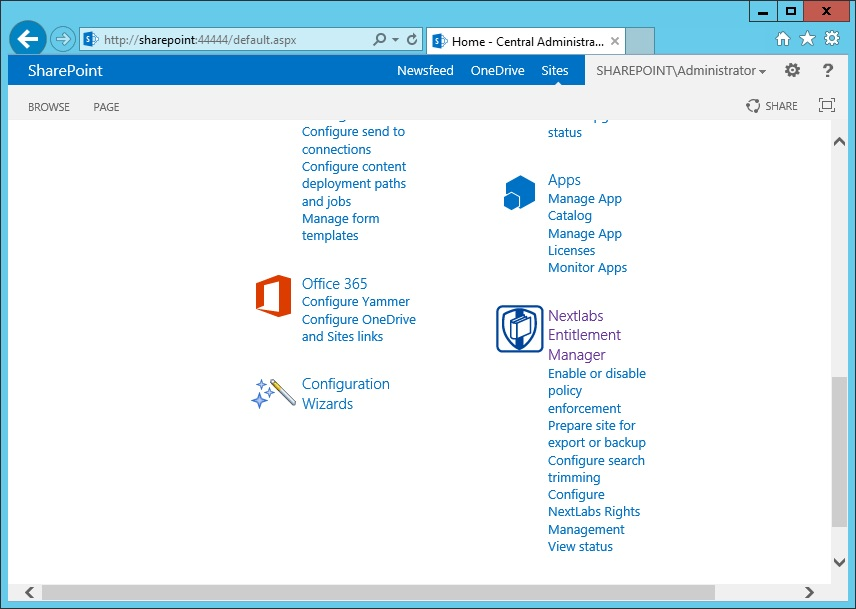Click Configure search trimming link
Image resolution: width=856 pixels, height=609 pixels.
tap(596, 469)
